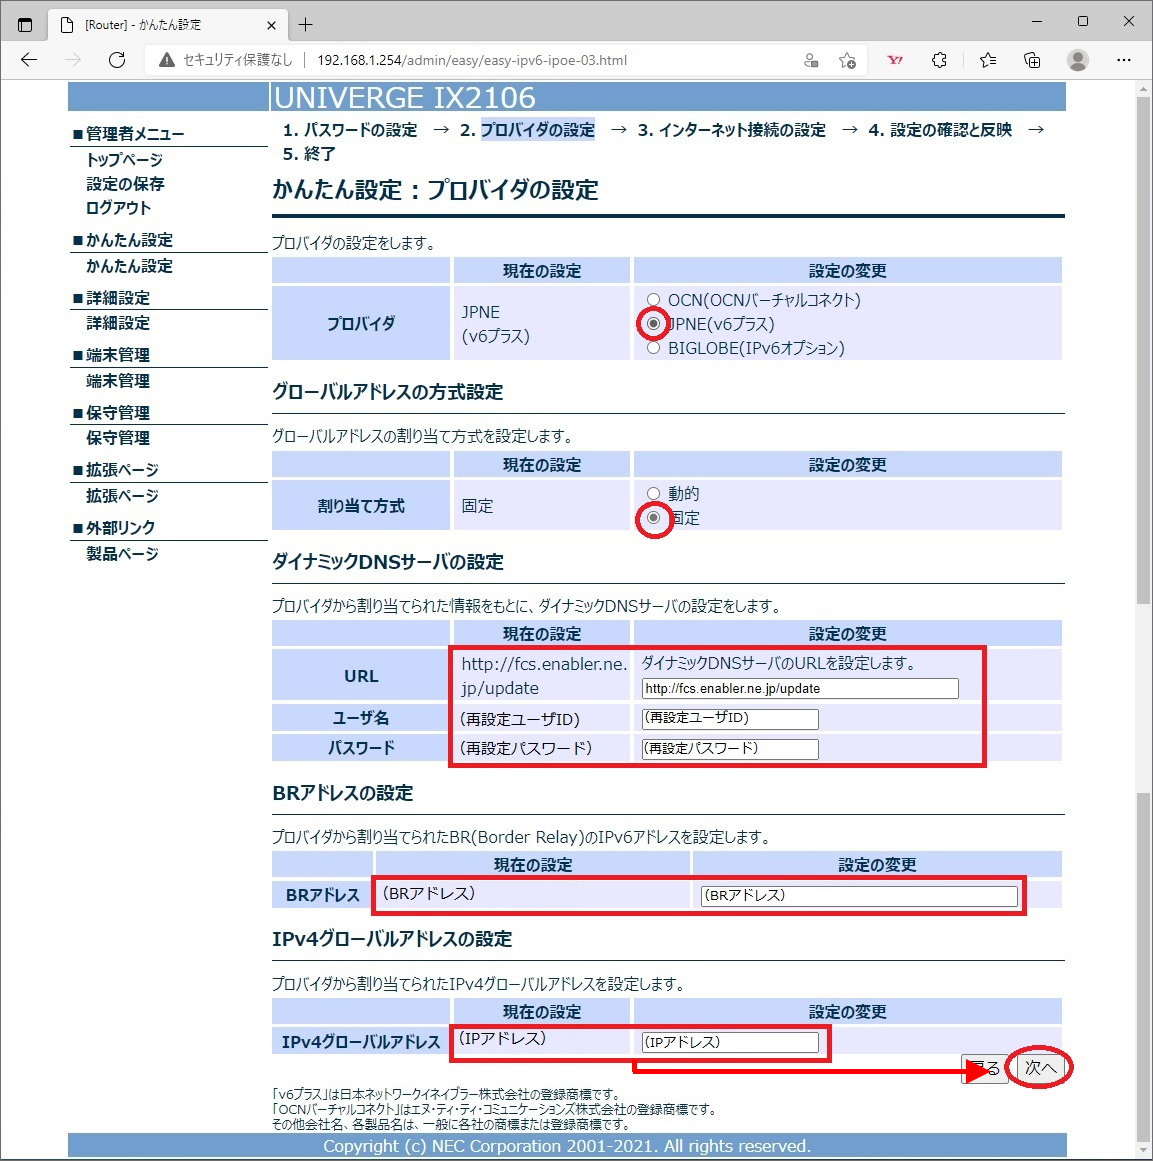Click scrollbar down arrow
Viewport: 1153px width, 1161px height.
1143,1150
